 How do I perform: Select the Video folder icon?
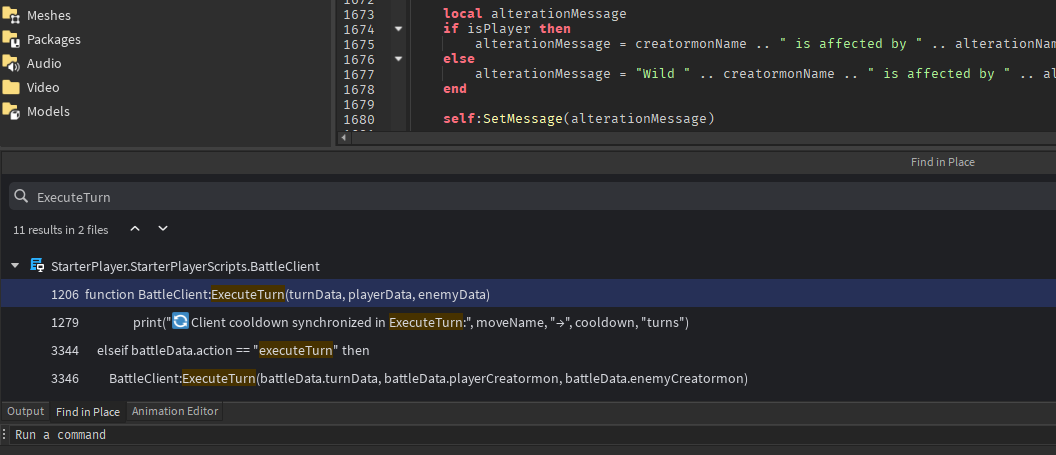coord(11,88)
